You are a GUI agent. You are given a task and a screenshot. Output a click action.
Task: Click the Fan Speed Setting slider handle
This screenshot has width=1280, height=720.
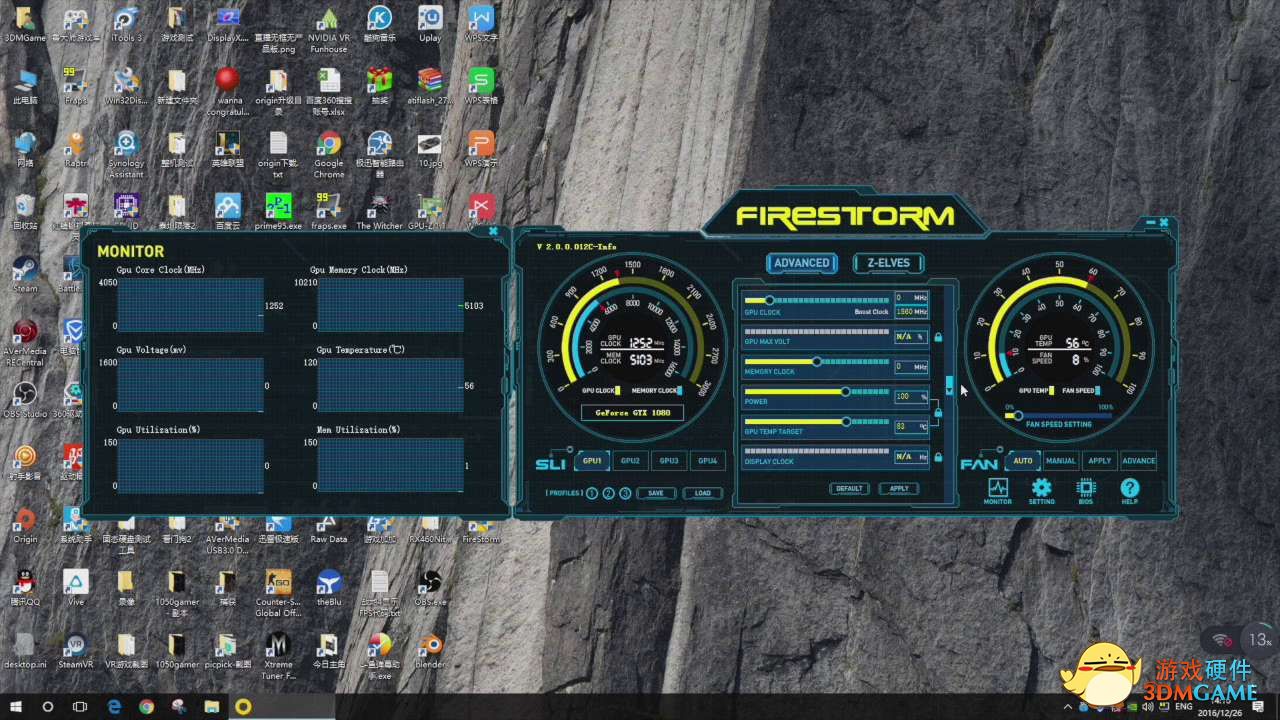coord(1018,415)
